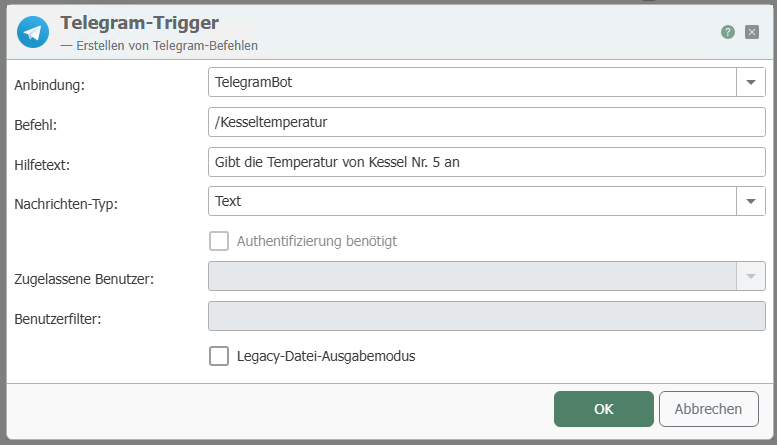Focus the Hilfetext input field
Image resolution: width=777 pixels, height=445 pixels.
tap(486, 162)
